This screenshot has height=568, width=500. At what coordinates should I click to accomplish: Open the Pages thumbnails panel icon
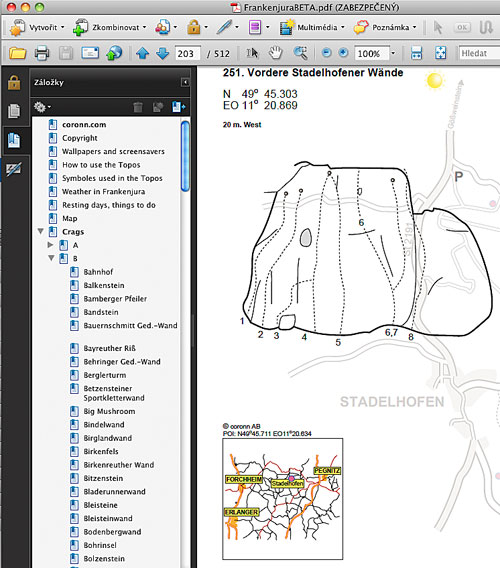point(14,111)
